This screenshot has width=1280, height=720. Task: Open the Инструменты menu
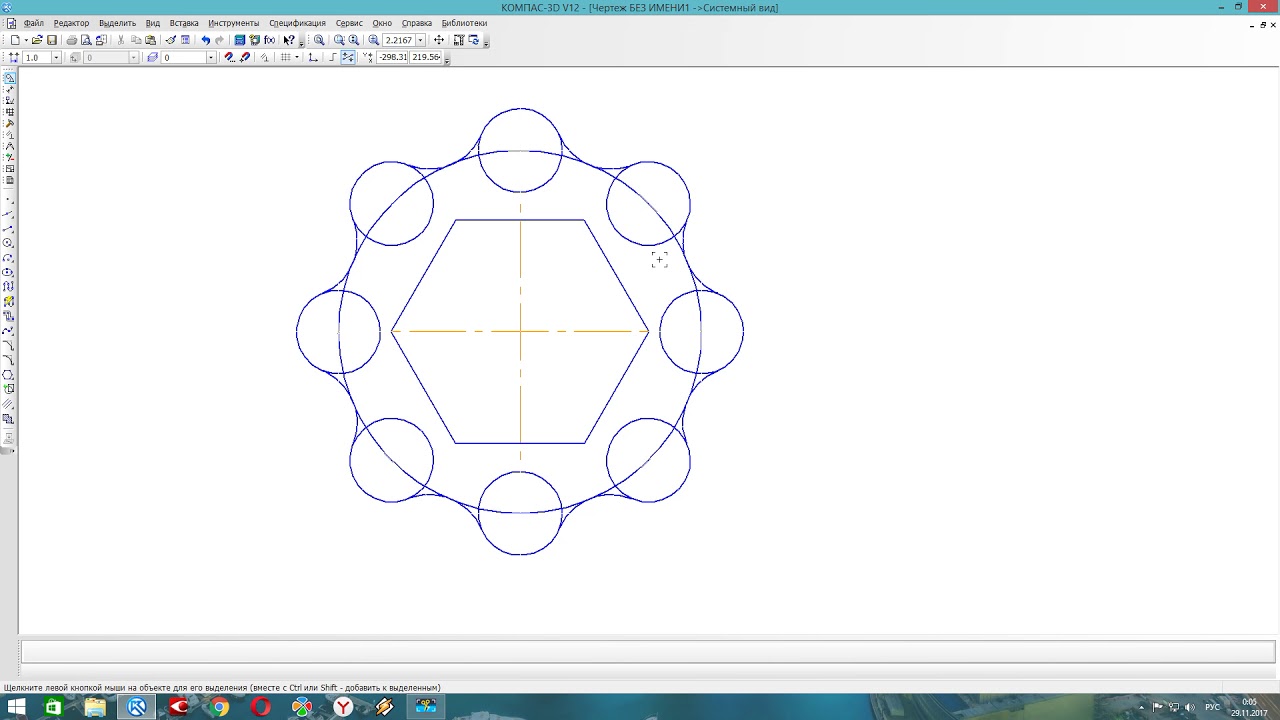tap(234, 22)
